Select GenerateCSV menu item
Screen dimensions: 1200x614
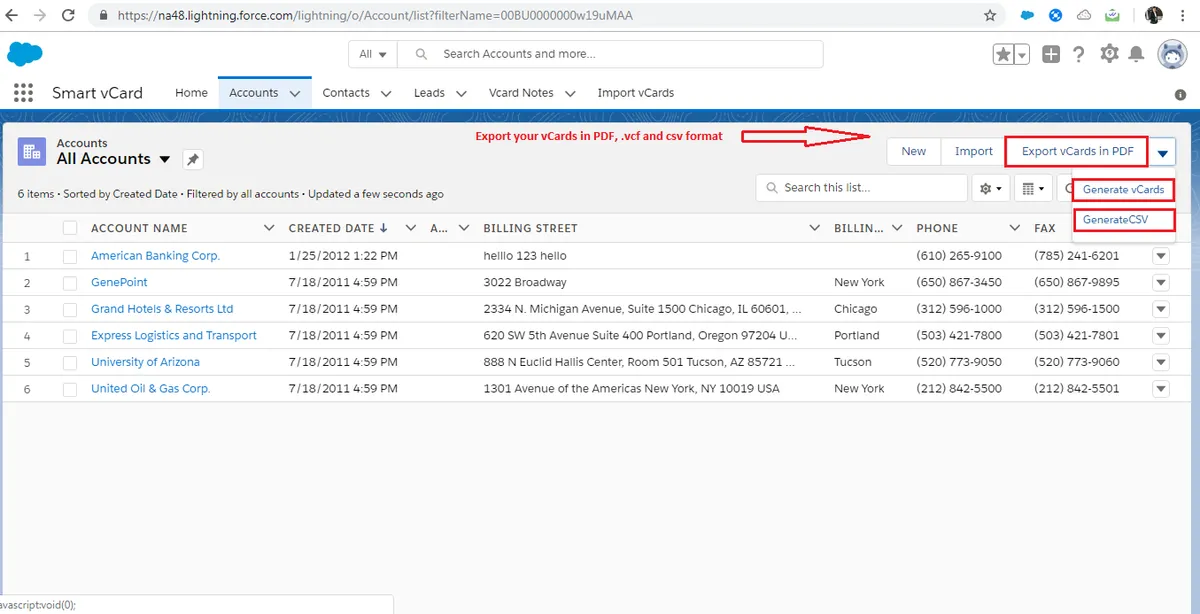click(x=1123, y=219)
